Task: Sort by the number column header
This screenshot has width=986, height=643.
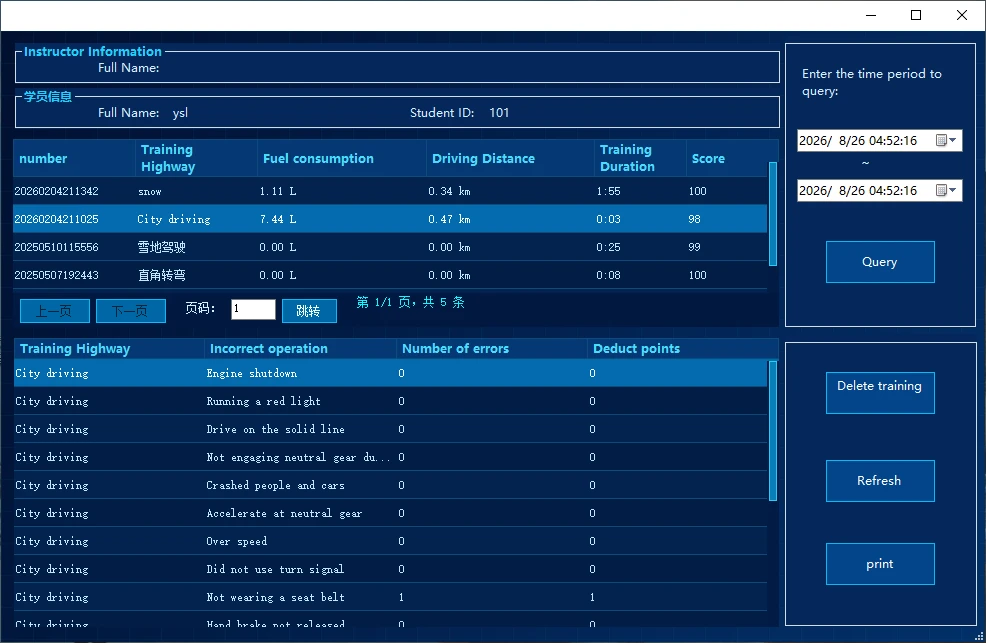Action: click(x=74, y=158)
